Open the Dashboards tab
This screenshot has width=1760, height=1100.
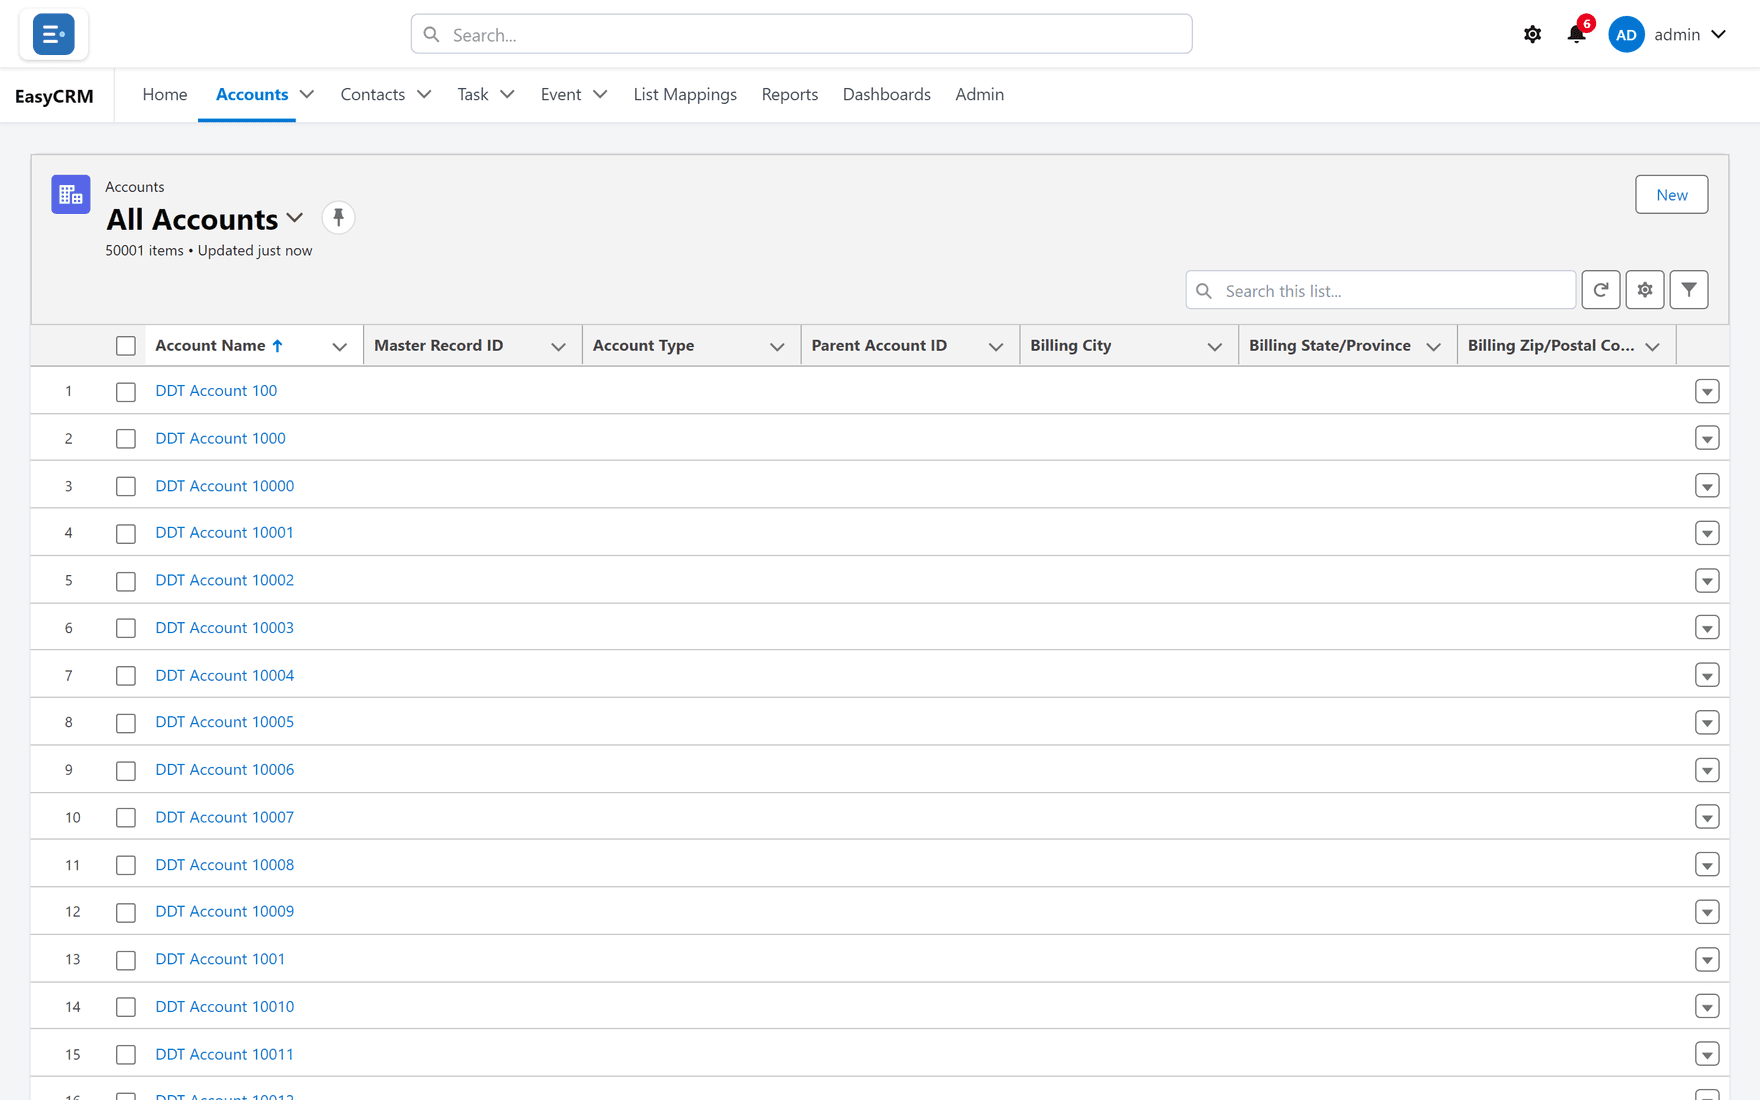886,94
